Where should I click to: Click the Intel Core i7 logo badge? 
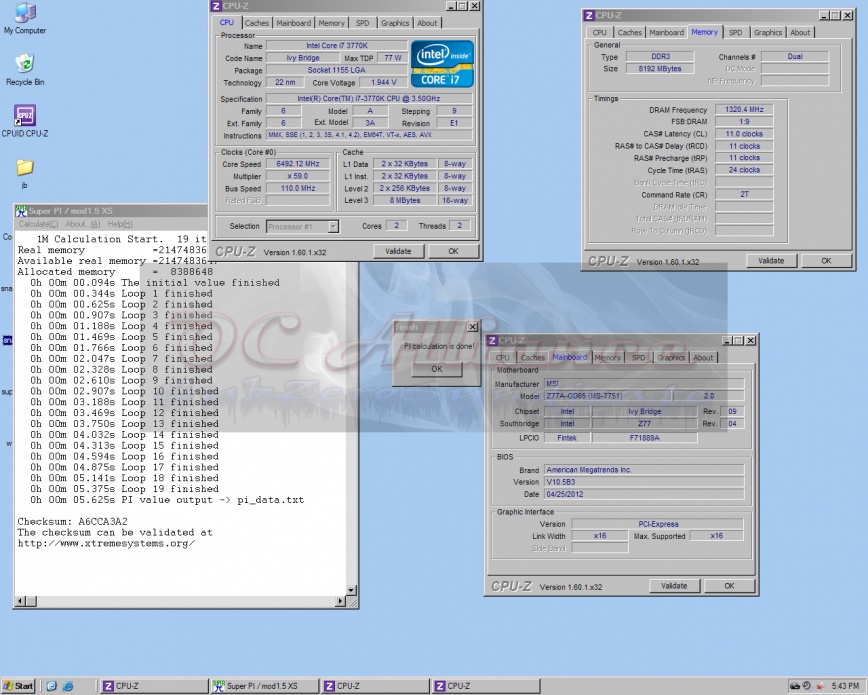pos(441,64)
